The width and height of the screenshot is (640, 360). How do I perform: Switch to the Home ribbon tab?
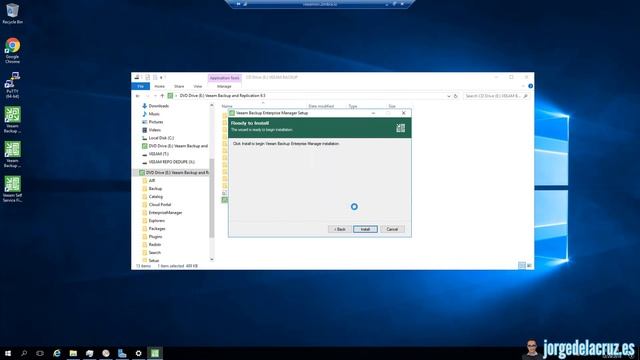point(160,87)
